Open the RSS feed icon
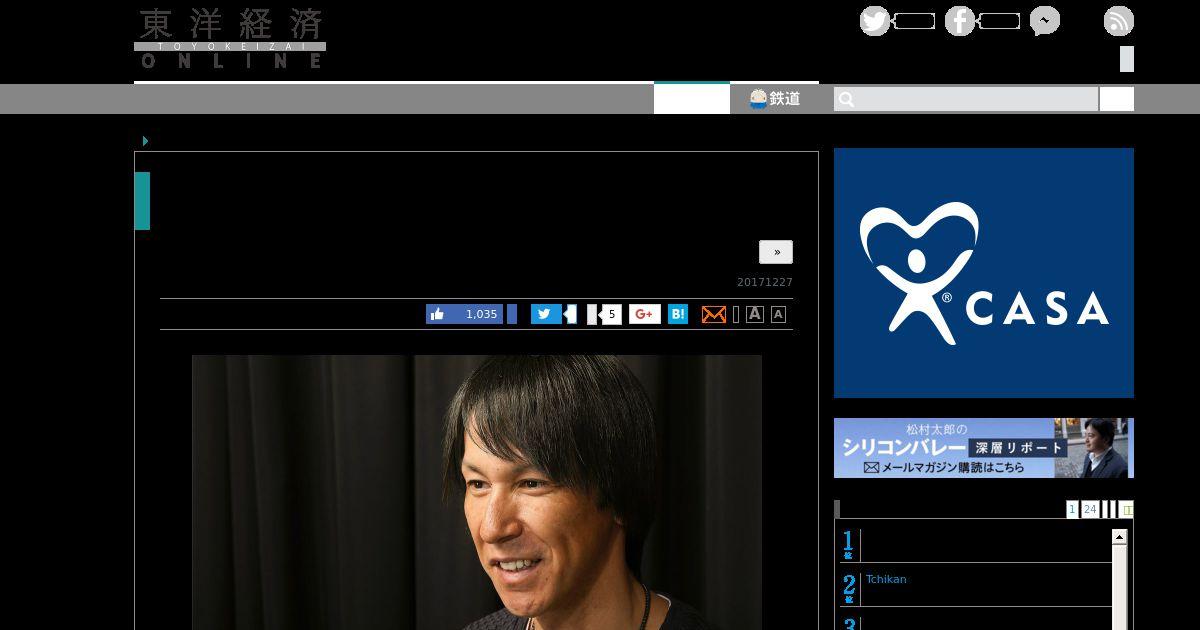The image size is (1200, 630). point(1119,21)
